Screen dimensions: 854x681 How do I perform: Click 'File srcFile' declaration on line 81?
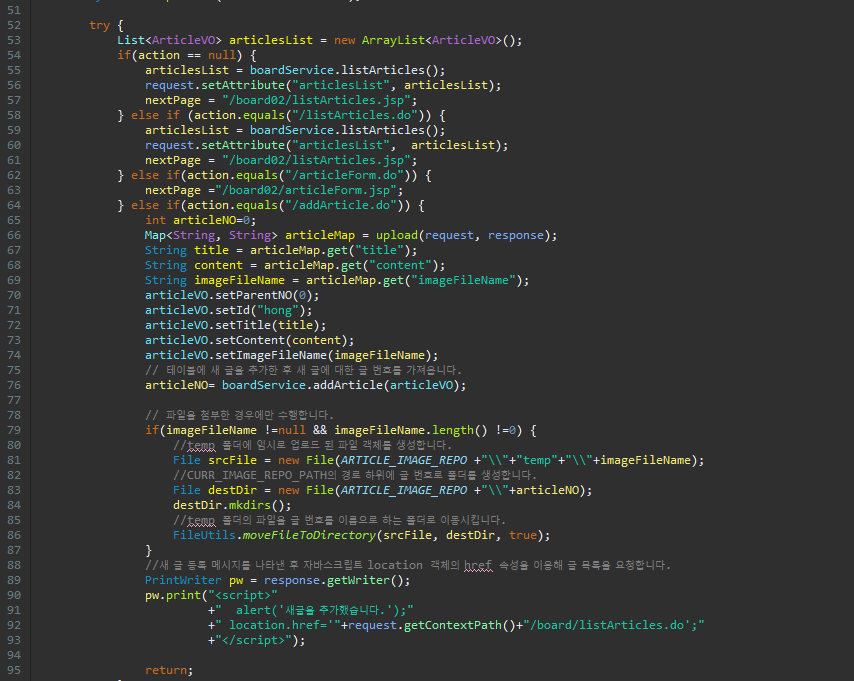click(215, 460)
